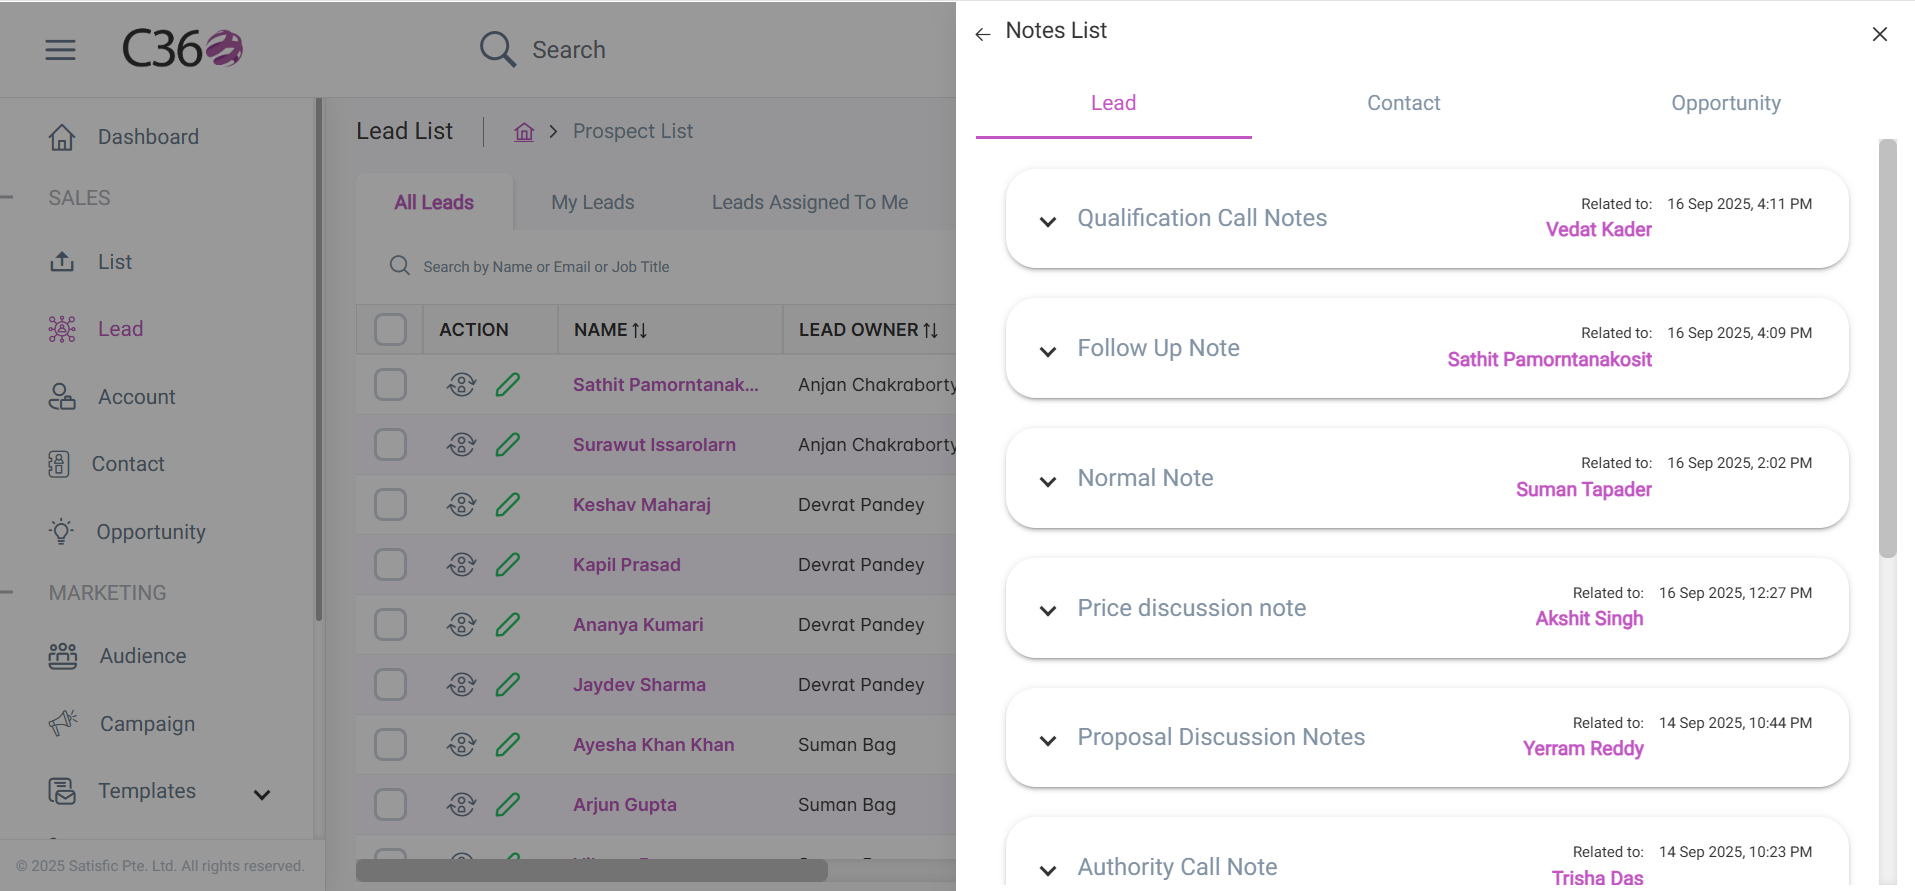Click the back arrow in Notes List

(983, 34)
